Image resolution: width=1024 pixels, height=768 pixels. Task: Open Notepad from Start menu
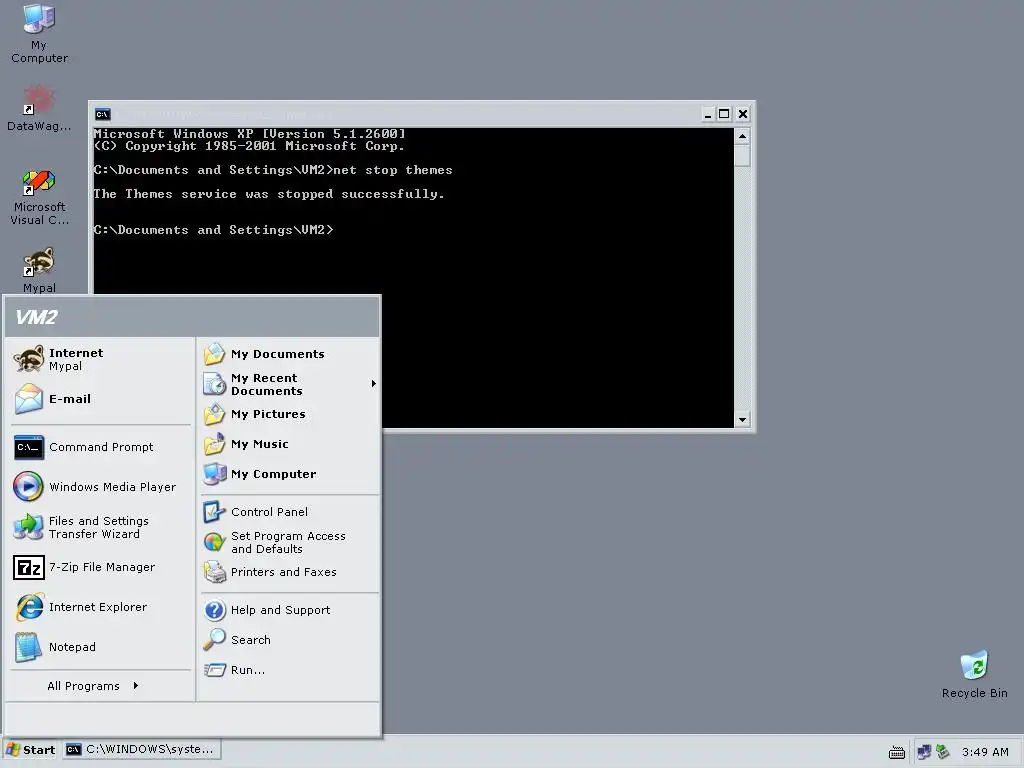(x=101, y=647)
